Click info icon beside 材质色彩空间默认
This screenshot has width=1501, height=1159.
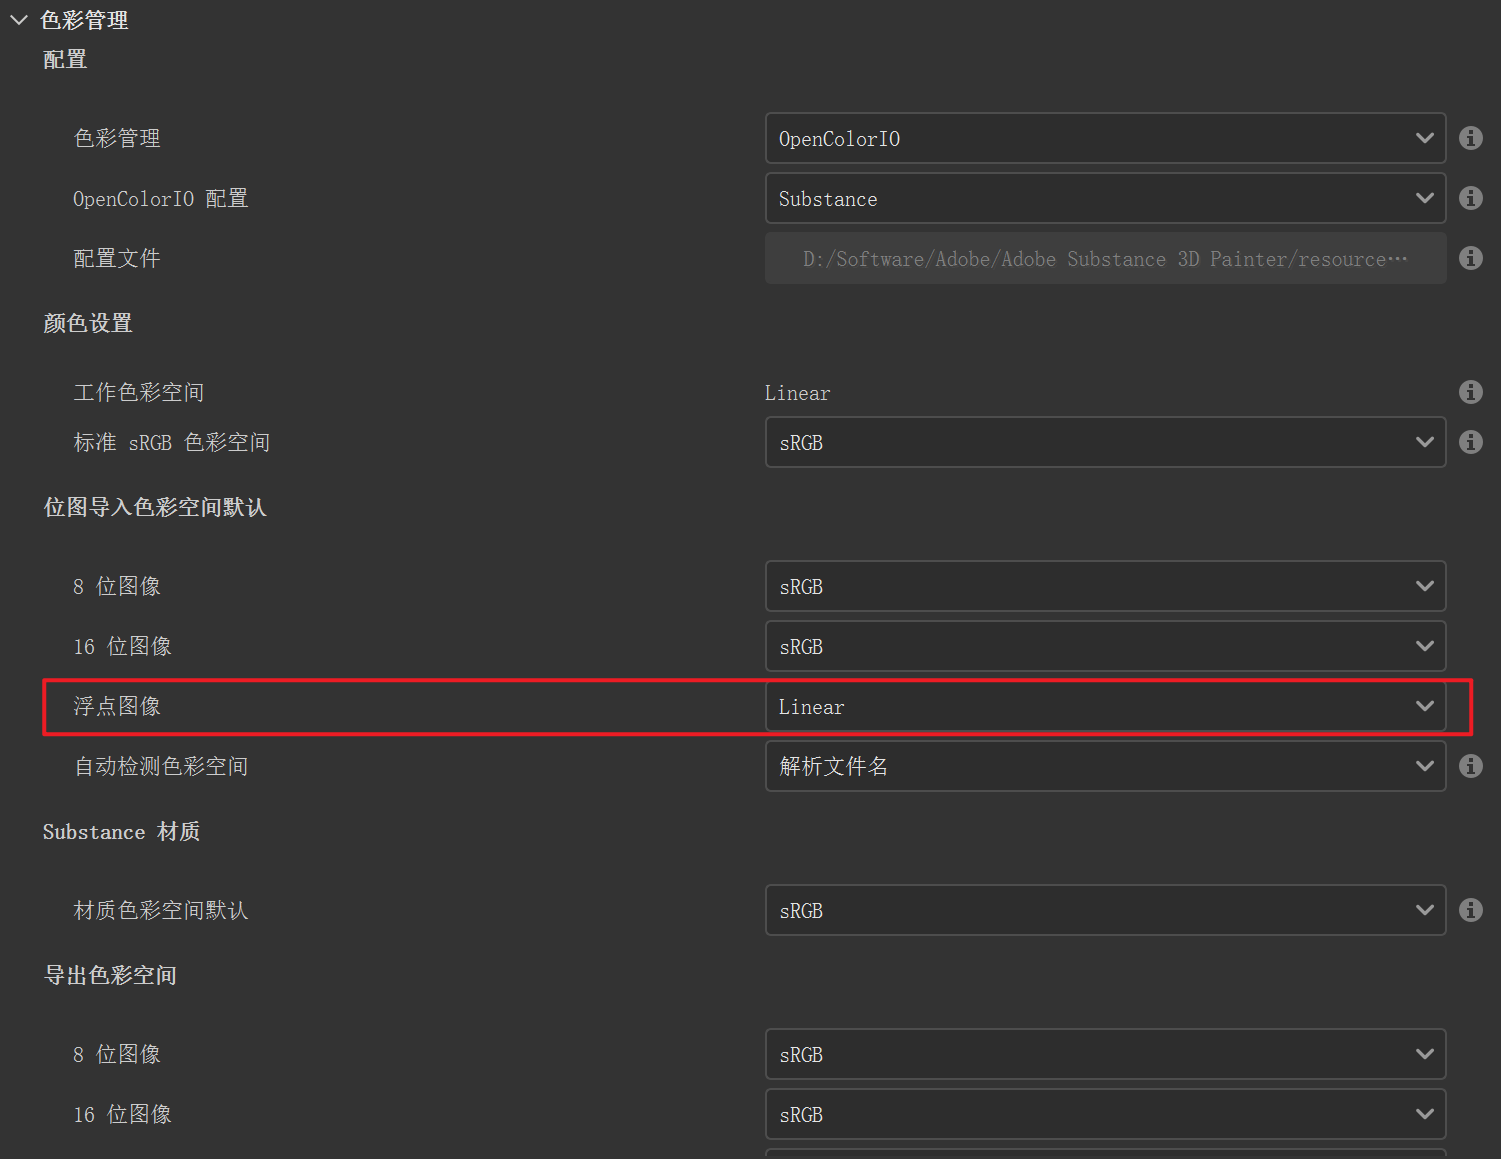pos(1470,910)
